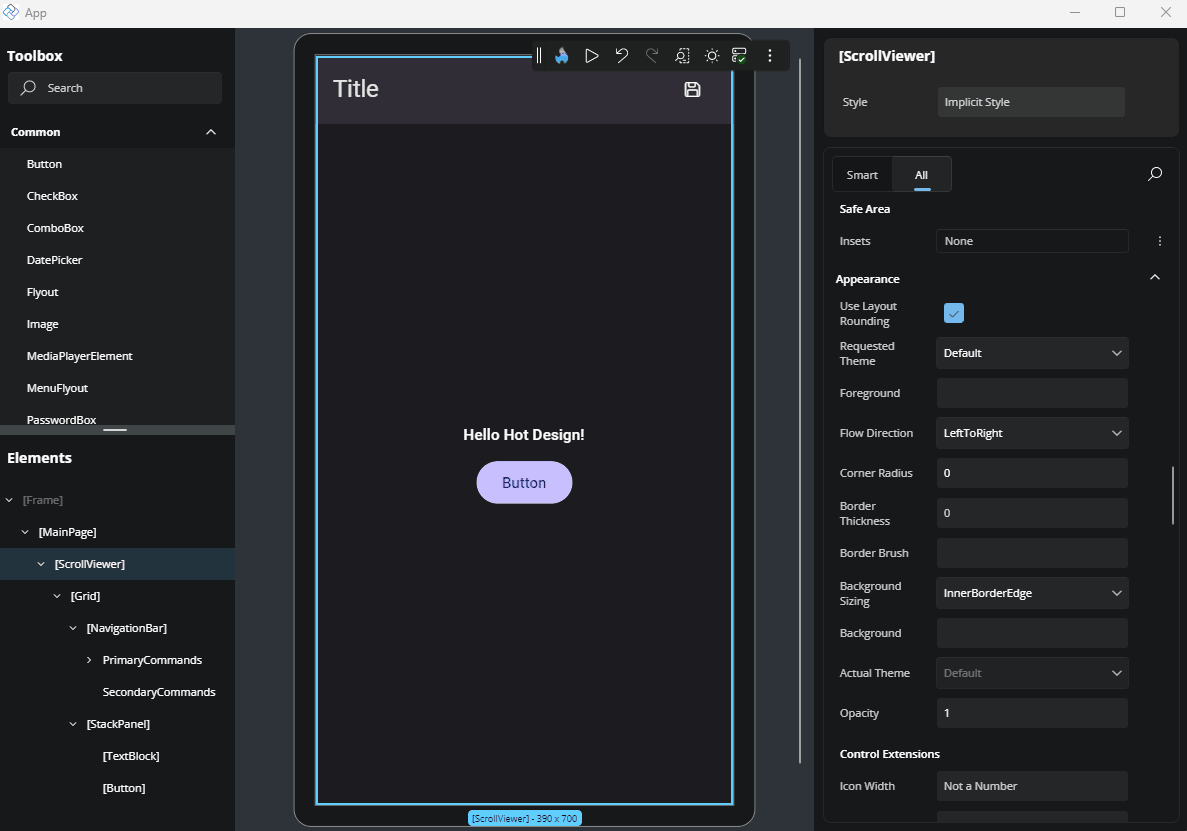Click the Opacity value field
Viewport: 1187px width, 831px height.
(1031, 712)
